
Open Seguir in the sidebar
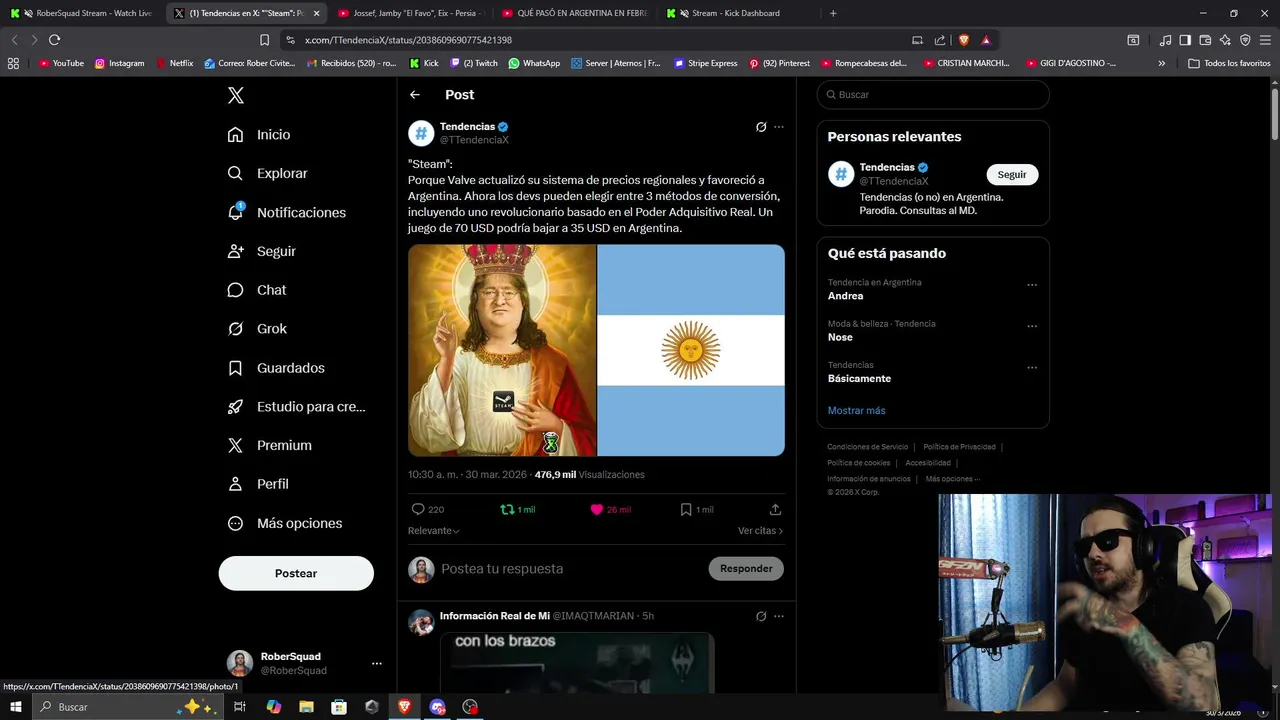coord(261,251)
